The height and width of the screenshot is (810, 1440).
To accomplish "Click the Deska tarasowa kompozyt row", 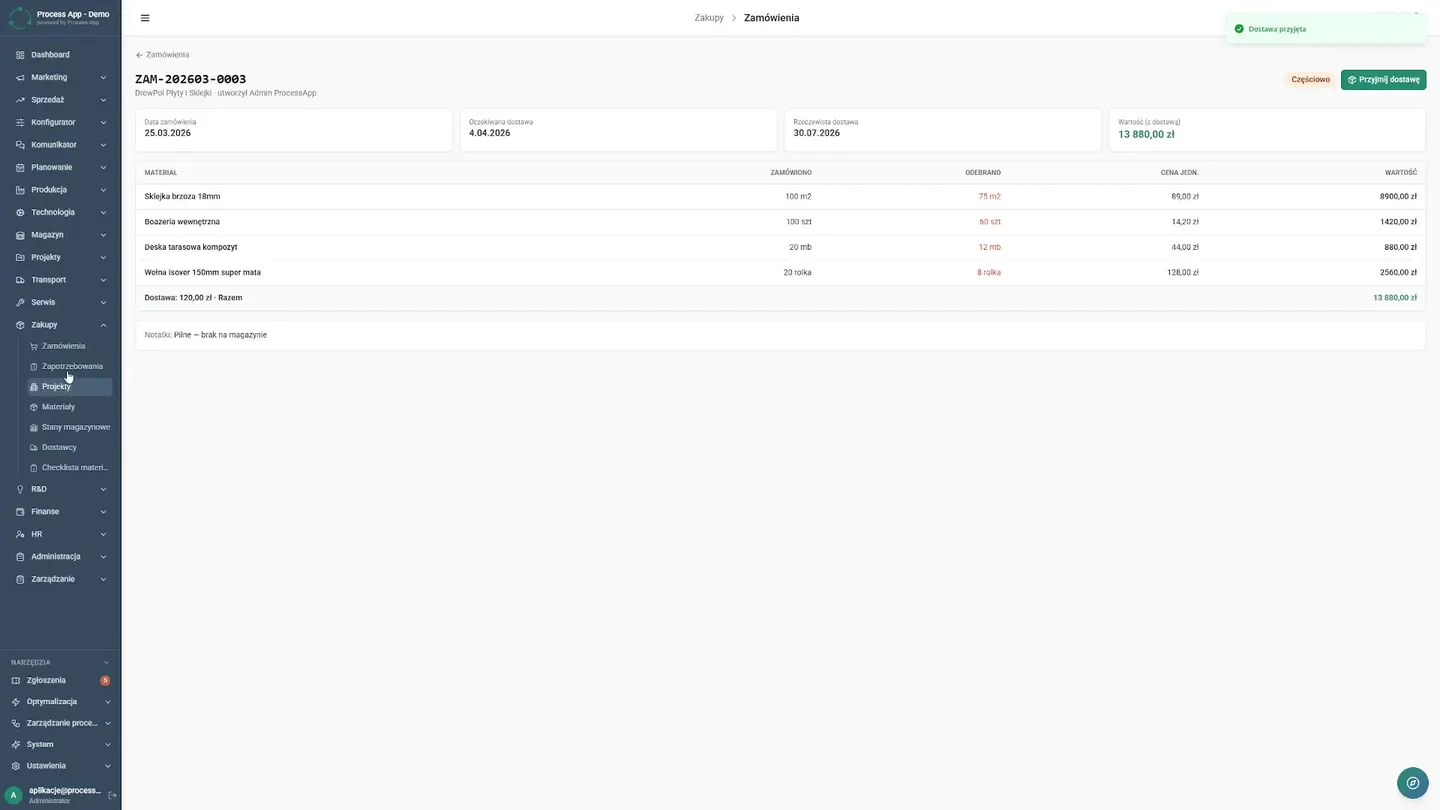I will click(780, 247).
